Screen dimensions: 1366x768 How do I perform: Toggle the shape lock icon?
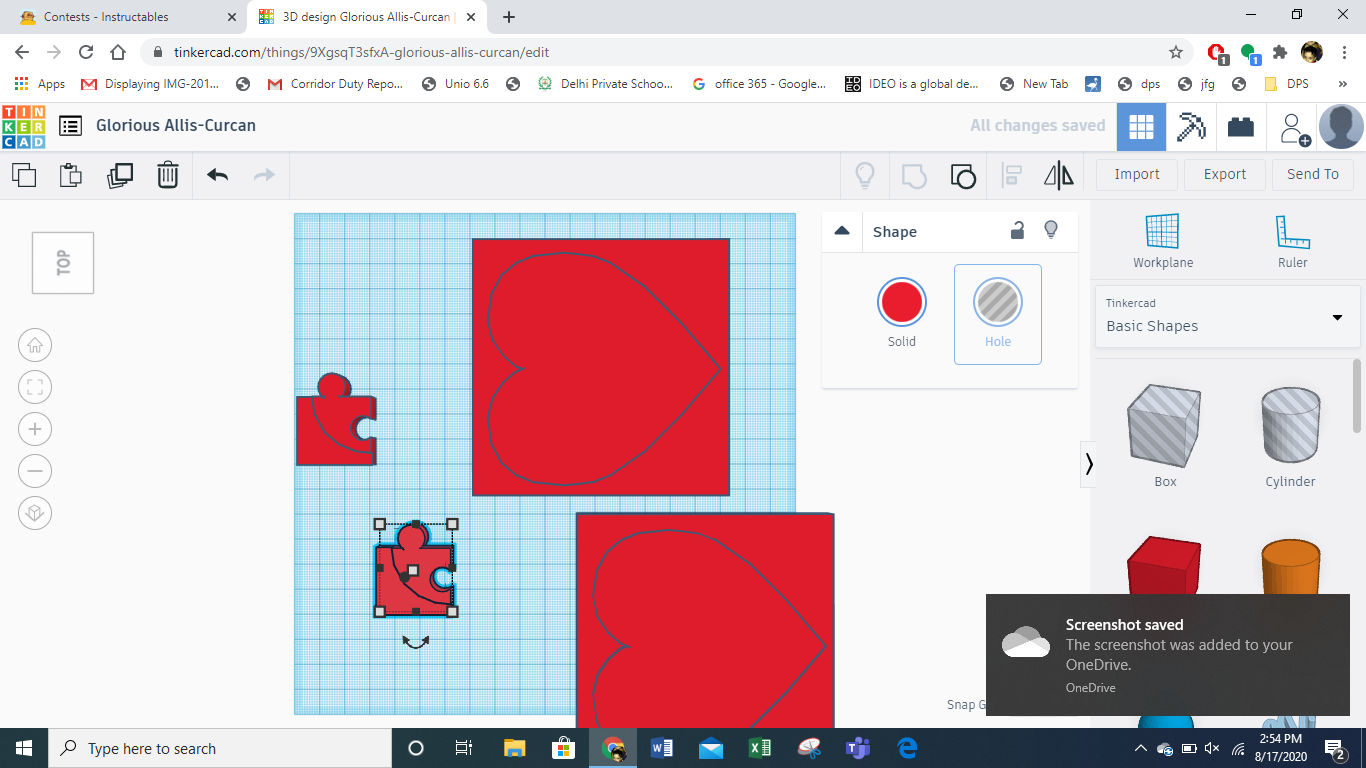(1017, 231)
